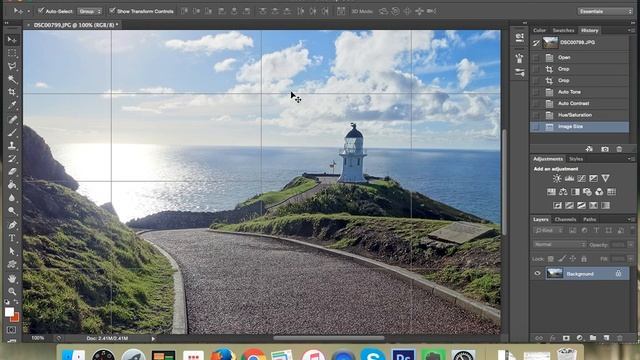Select the Eraser tool
Image resolution: width=640 pixels, height=360 pixels.
(x=12, y=171)
